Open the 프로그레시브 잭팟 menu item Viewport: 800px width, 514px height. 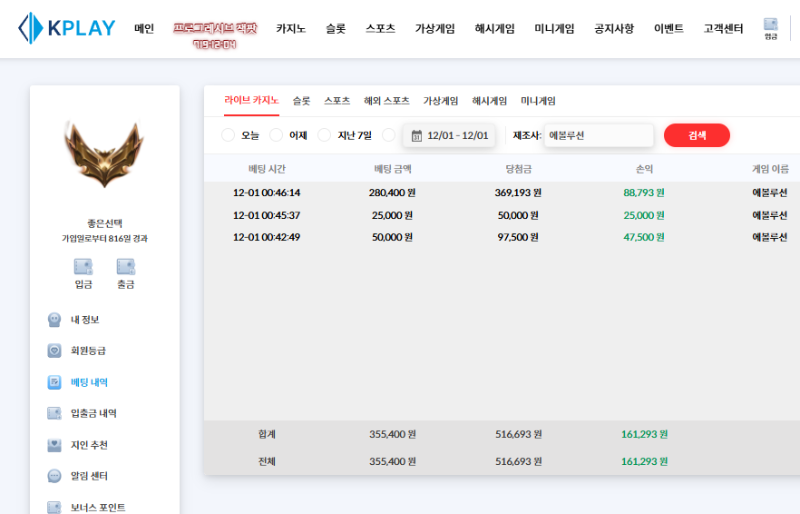tap(215, 34)
